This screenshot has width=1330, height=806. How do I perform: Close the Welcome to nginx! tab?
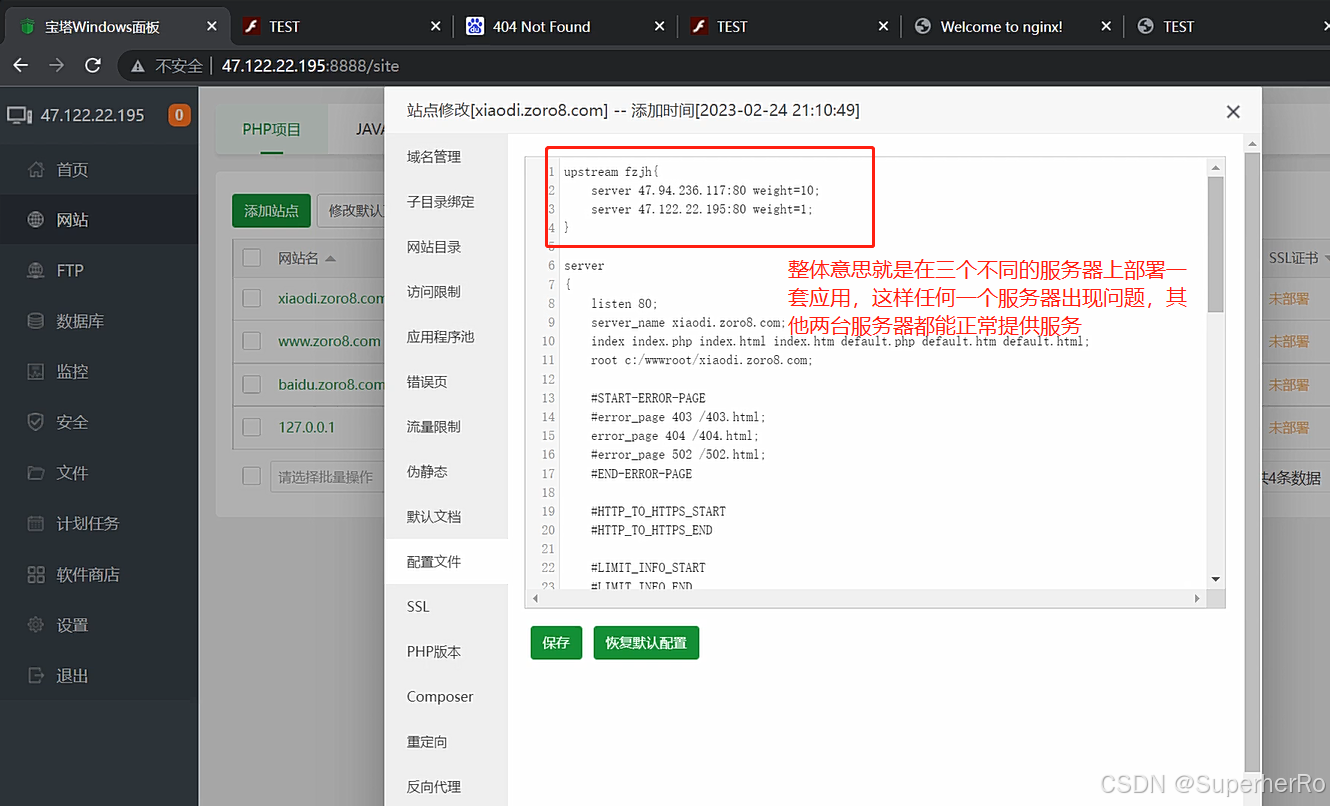1107,27
